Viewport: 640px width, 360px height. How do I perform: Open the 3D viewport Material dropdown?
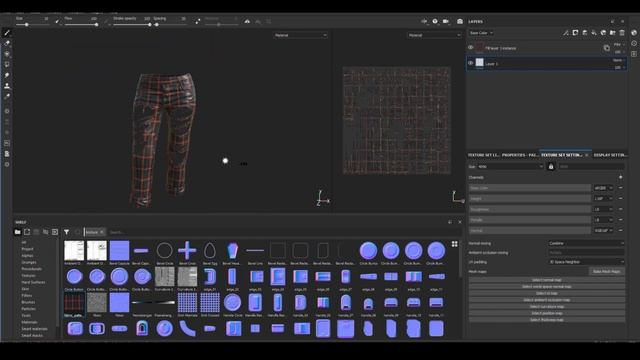click(300, 36)
